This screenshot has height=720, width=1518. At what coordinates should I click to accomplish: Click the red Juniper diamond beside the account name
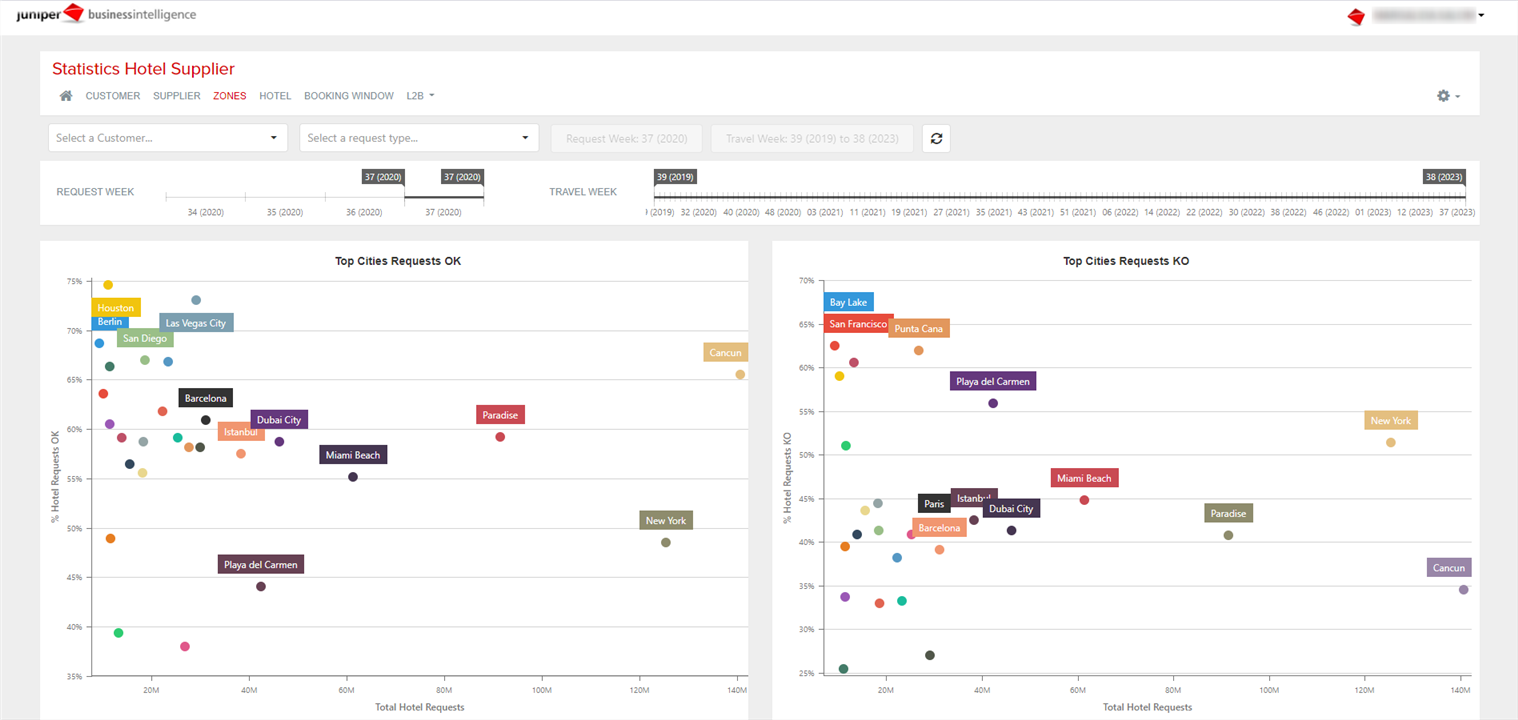pos(1356,16)
